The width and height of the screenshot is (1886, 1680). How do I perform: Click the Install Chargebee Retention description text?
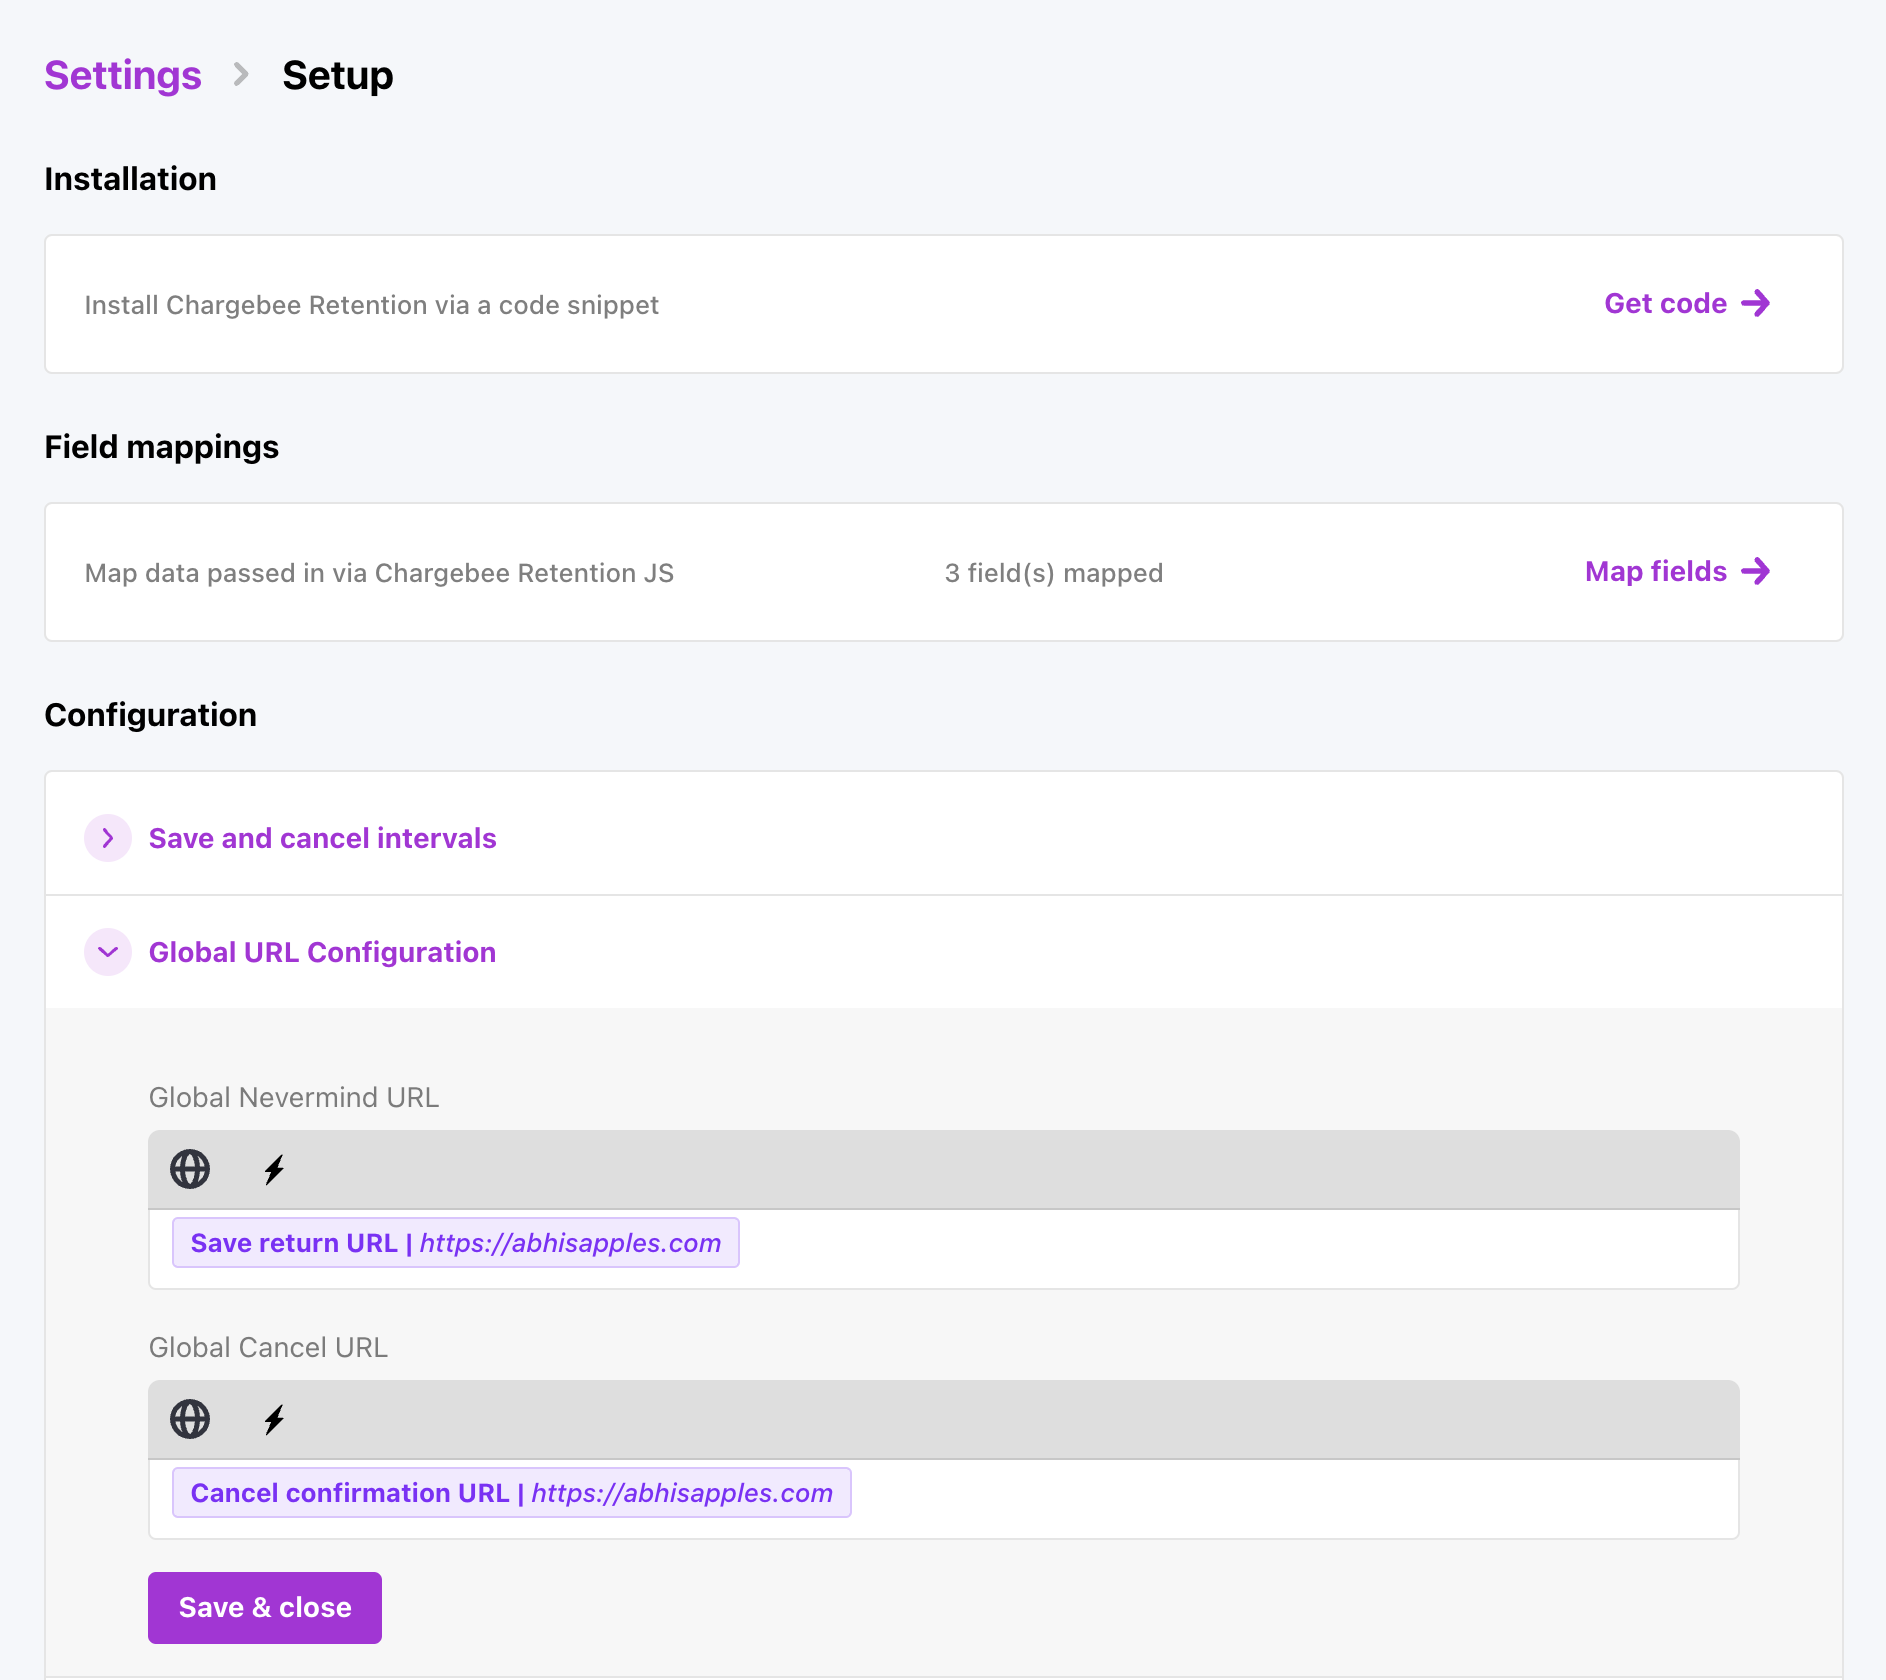[371, 305]
